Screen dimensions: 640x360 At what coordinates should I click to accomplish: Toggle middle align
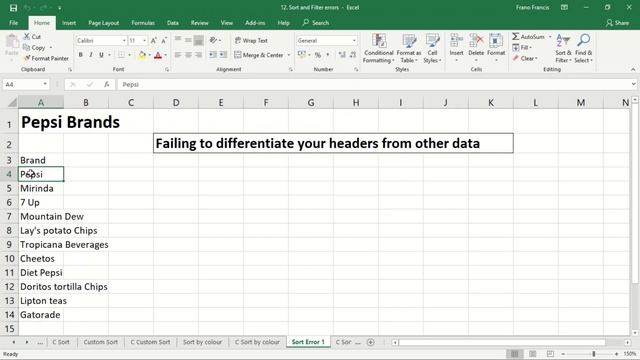pos(188,40)
